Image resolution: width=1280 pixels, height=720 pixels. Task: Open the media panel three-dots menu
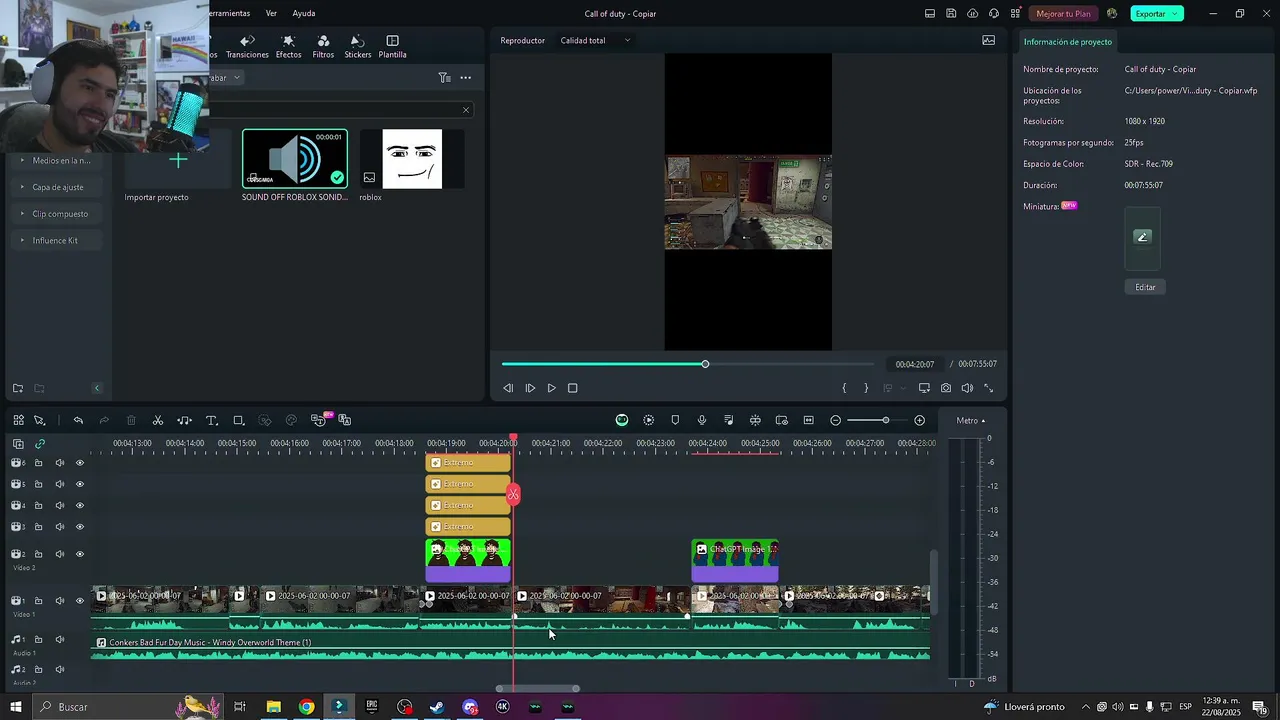point(465,77)
